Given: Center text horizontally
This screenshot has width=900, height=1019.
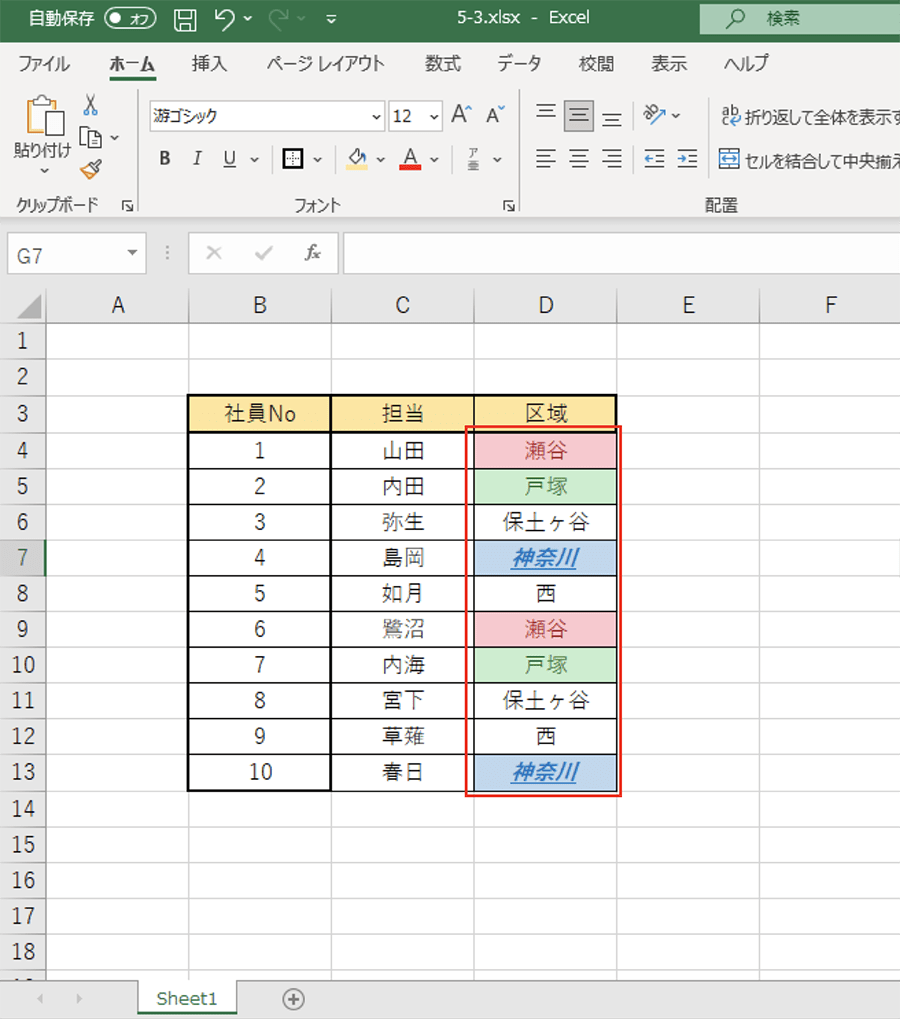Looking at the screenshot, I should coord(578,159).
